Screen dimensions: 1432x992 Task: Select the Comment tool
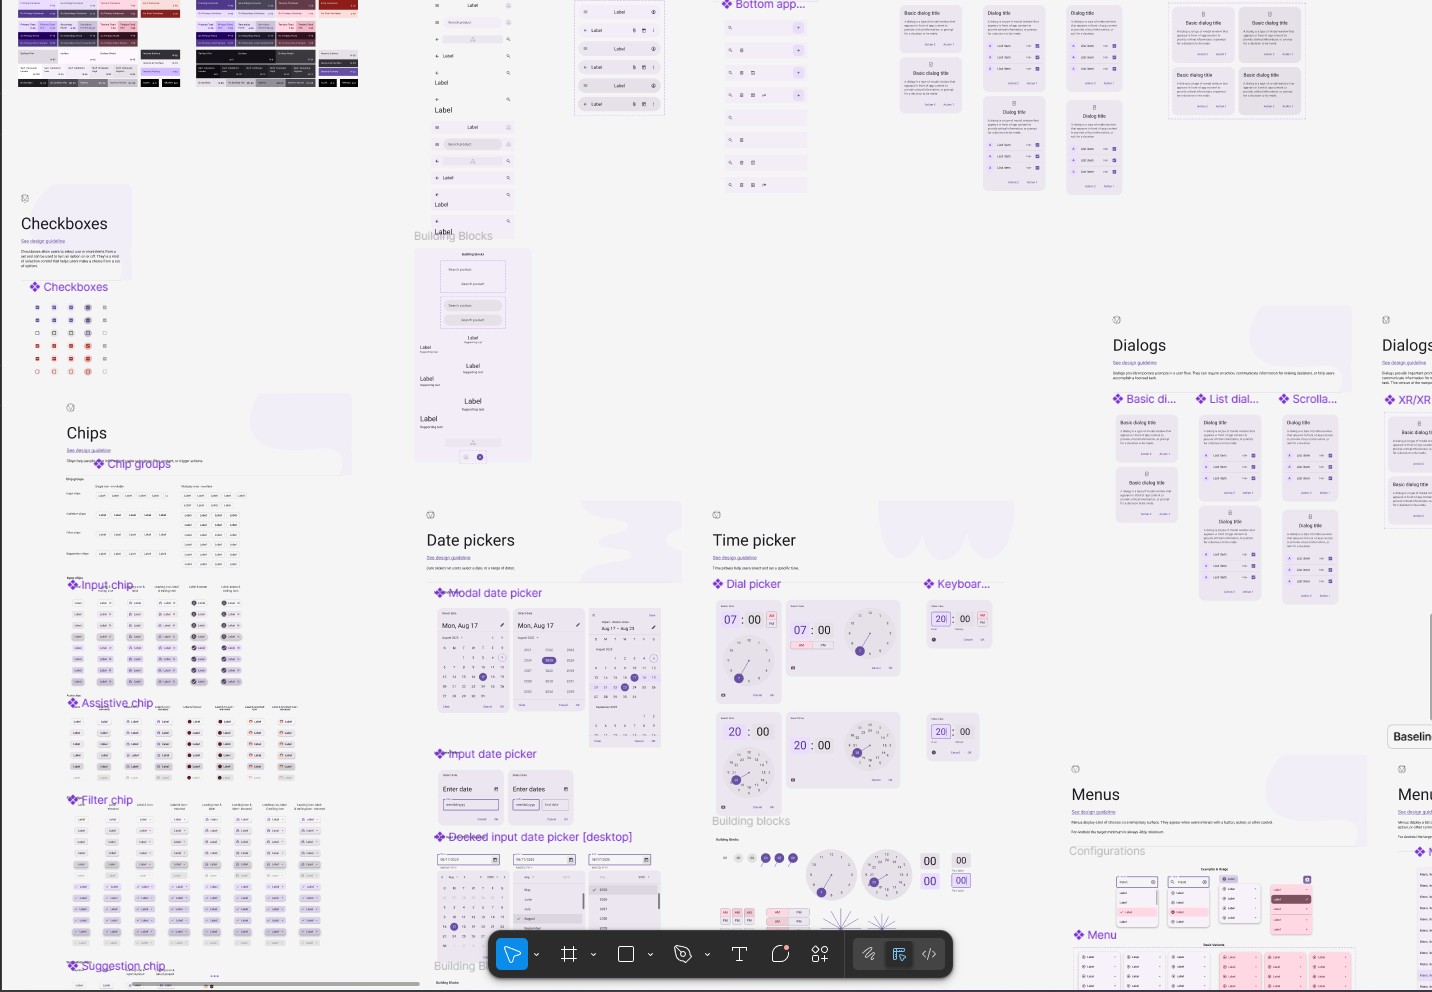pyautogui.click(x=780, y=954)
